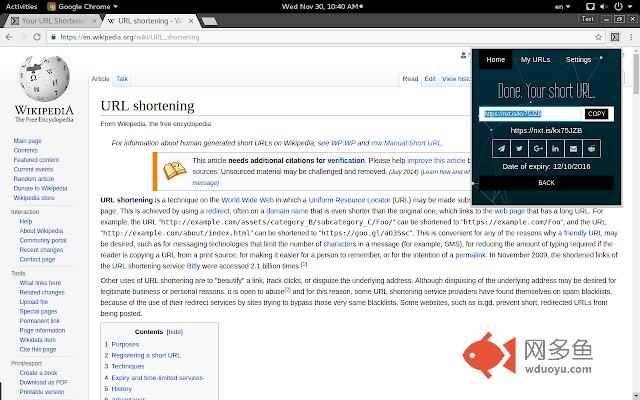The image size is (640, 400).
Task: Share short URL by email icon
Action: coord(573,149)
